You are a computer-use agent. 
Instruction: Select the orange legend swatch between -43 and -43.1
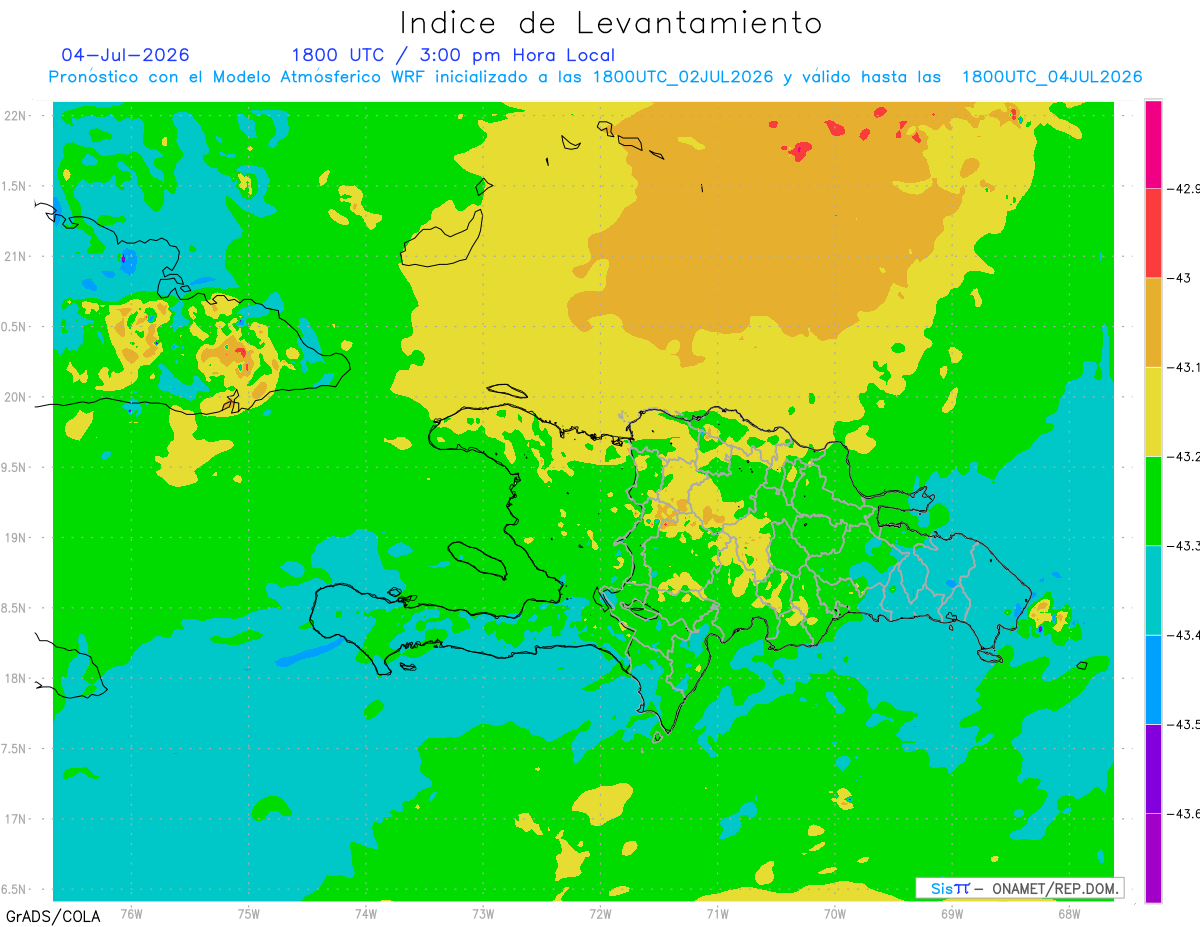point(1153,322)
